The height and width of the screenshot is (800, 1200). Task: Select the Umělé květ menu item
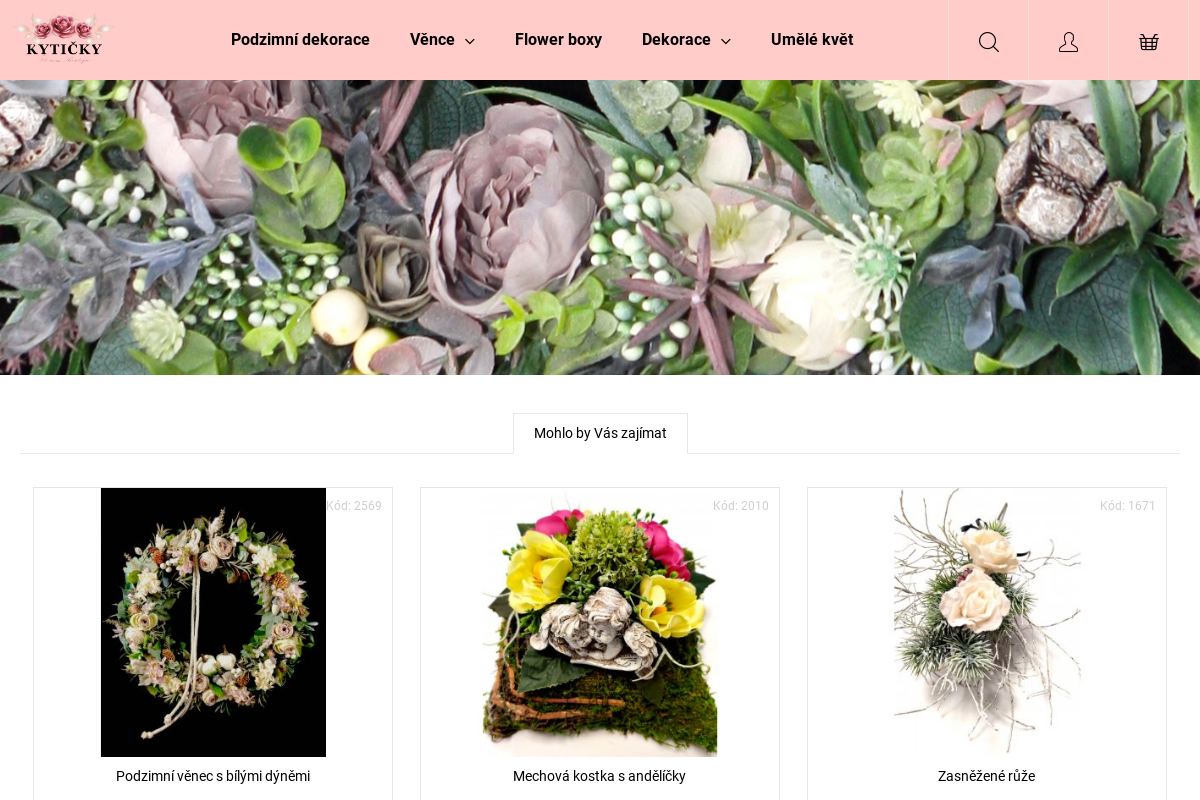[x=811, y=40]
